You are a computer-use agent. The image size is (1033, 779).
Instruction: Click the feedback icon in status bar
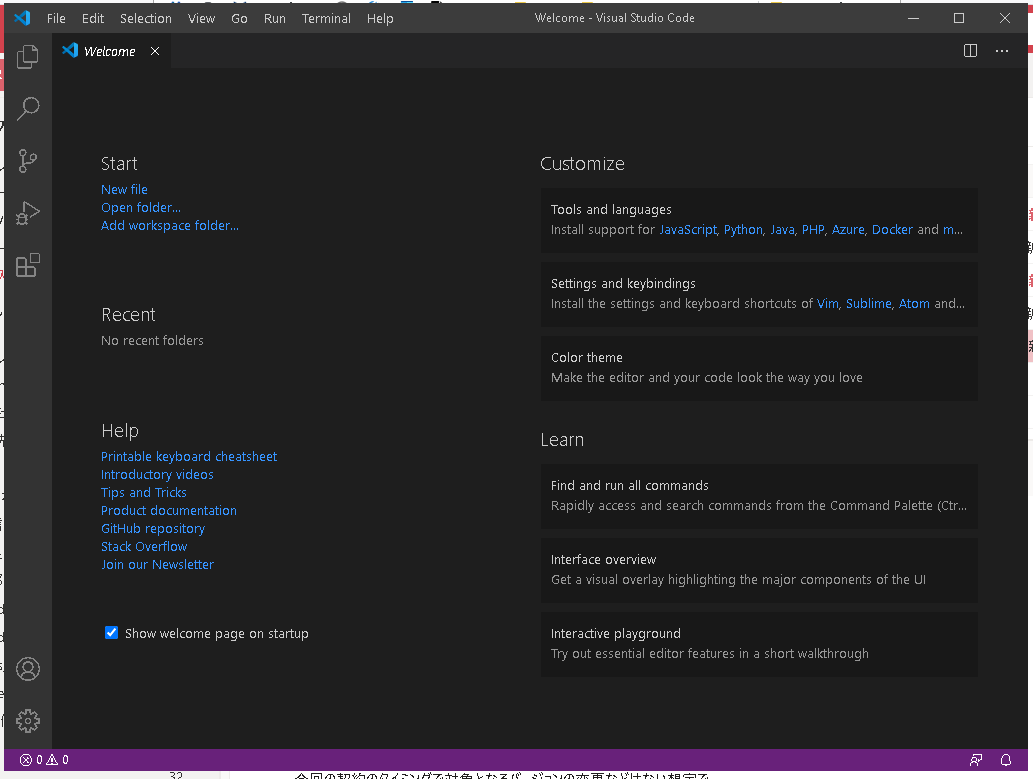tap(976, 760)
